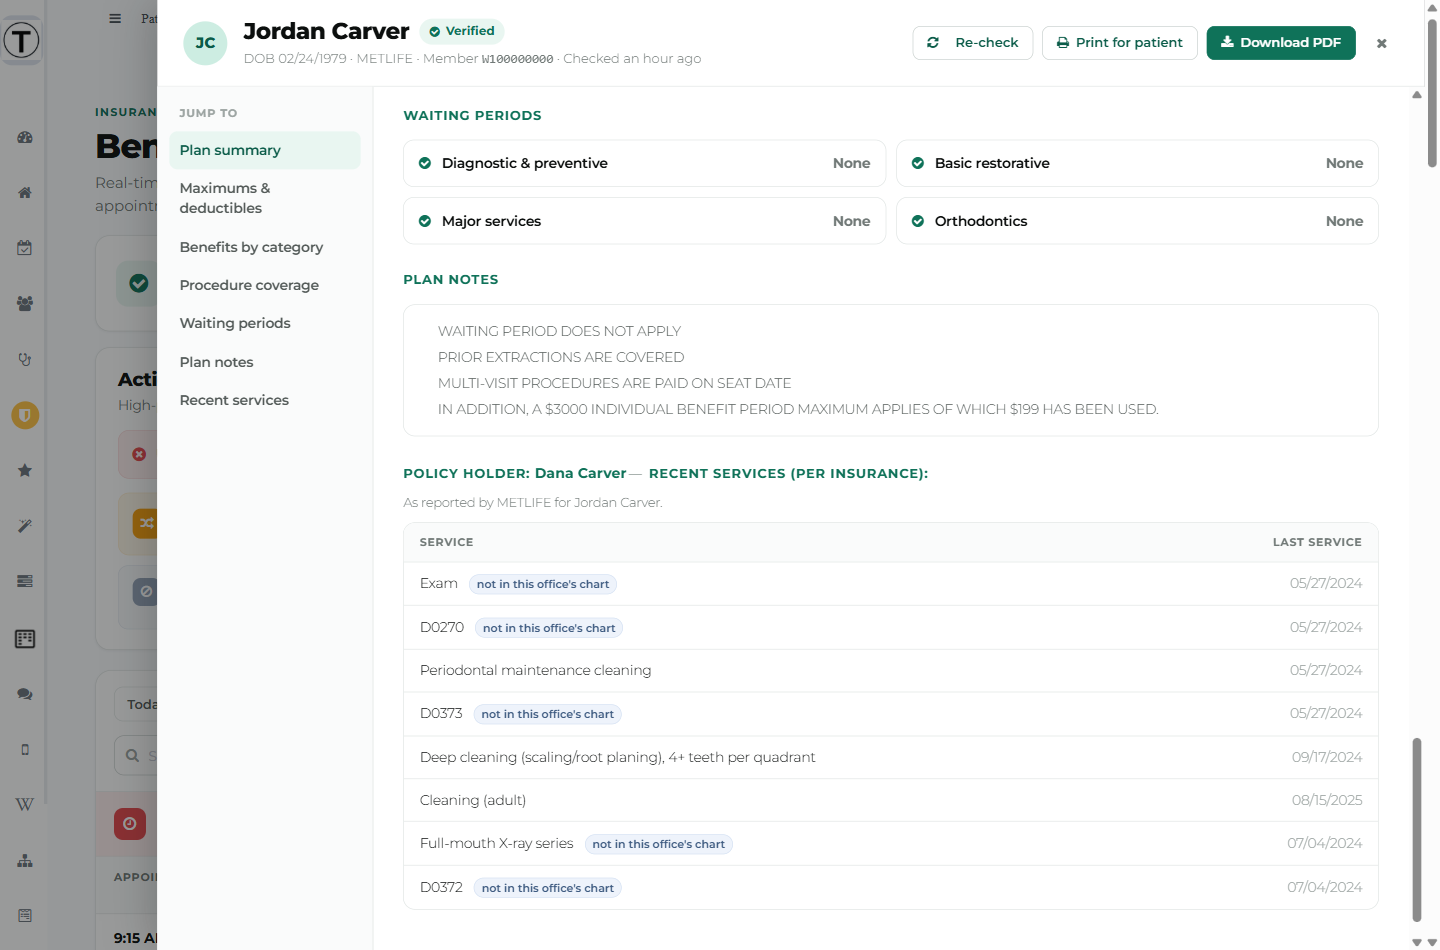Click the panel's vertical scrollbar thumb
1440x950 pixels.
click(1416, 830)
